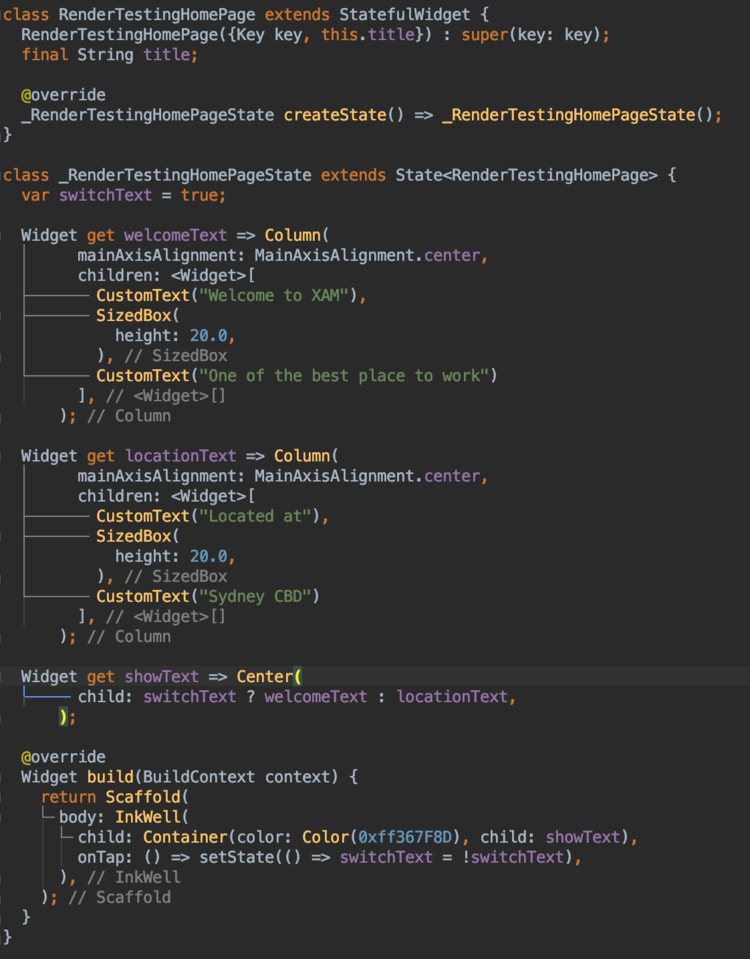Place cursor on 'this.title' constructor parameter
750x959 pixels.
(x=368, y=34)
